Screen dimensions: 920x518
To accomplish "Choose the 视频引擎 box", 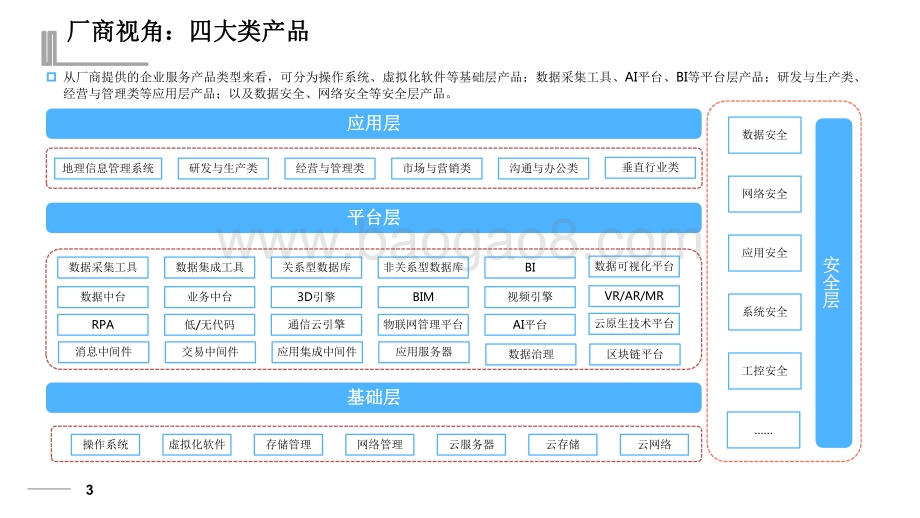I will 530,297.
